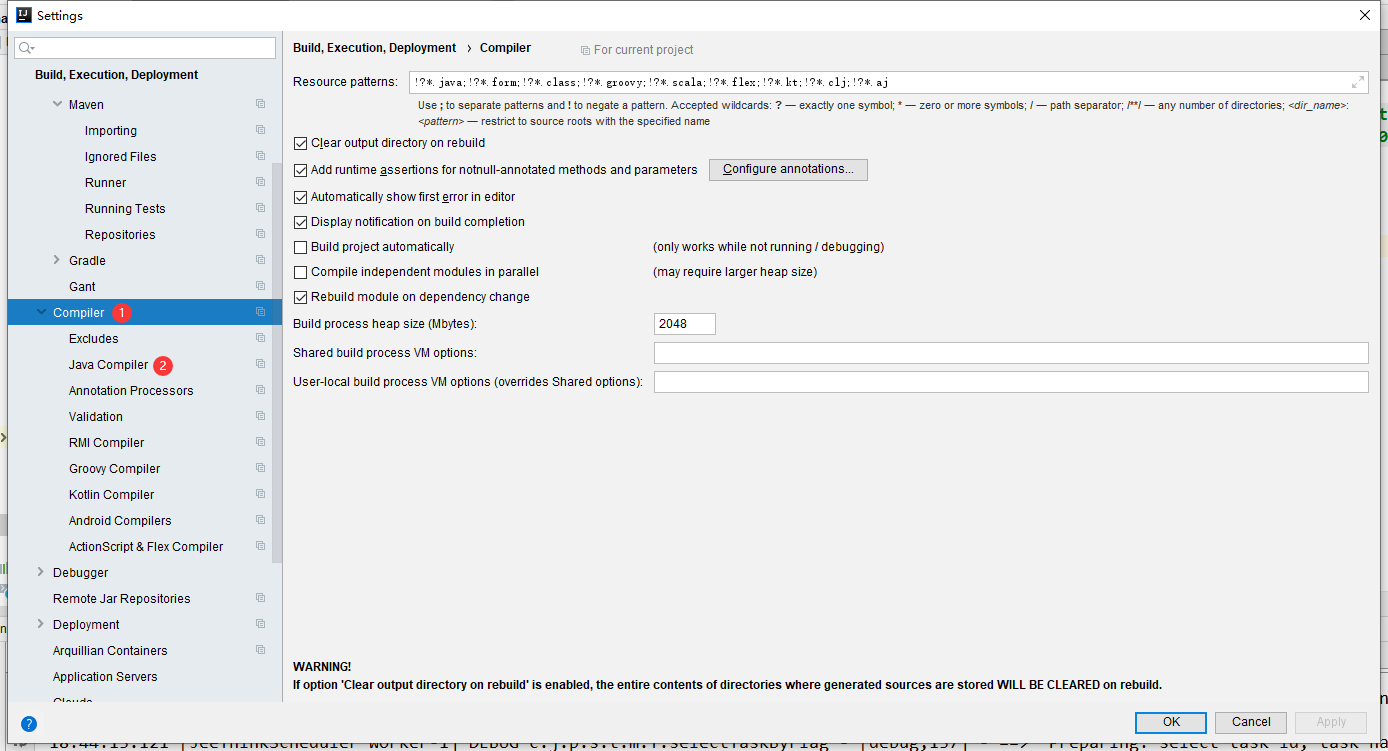Click the Cancel button
Screen dimensions: 1388x751
pos(1251,722)
